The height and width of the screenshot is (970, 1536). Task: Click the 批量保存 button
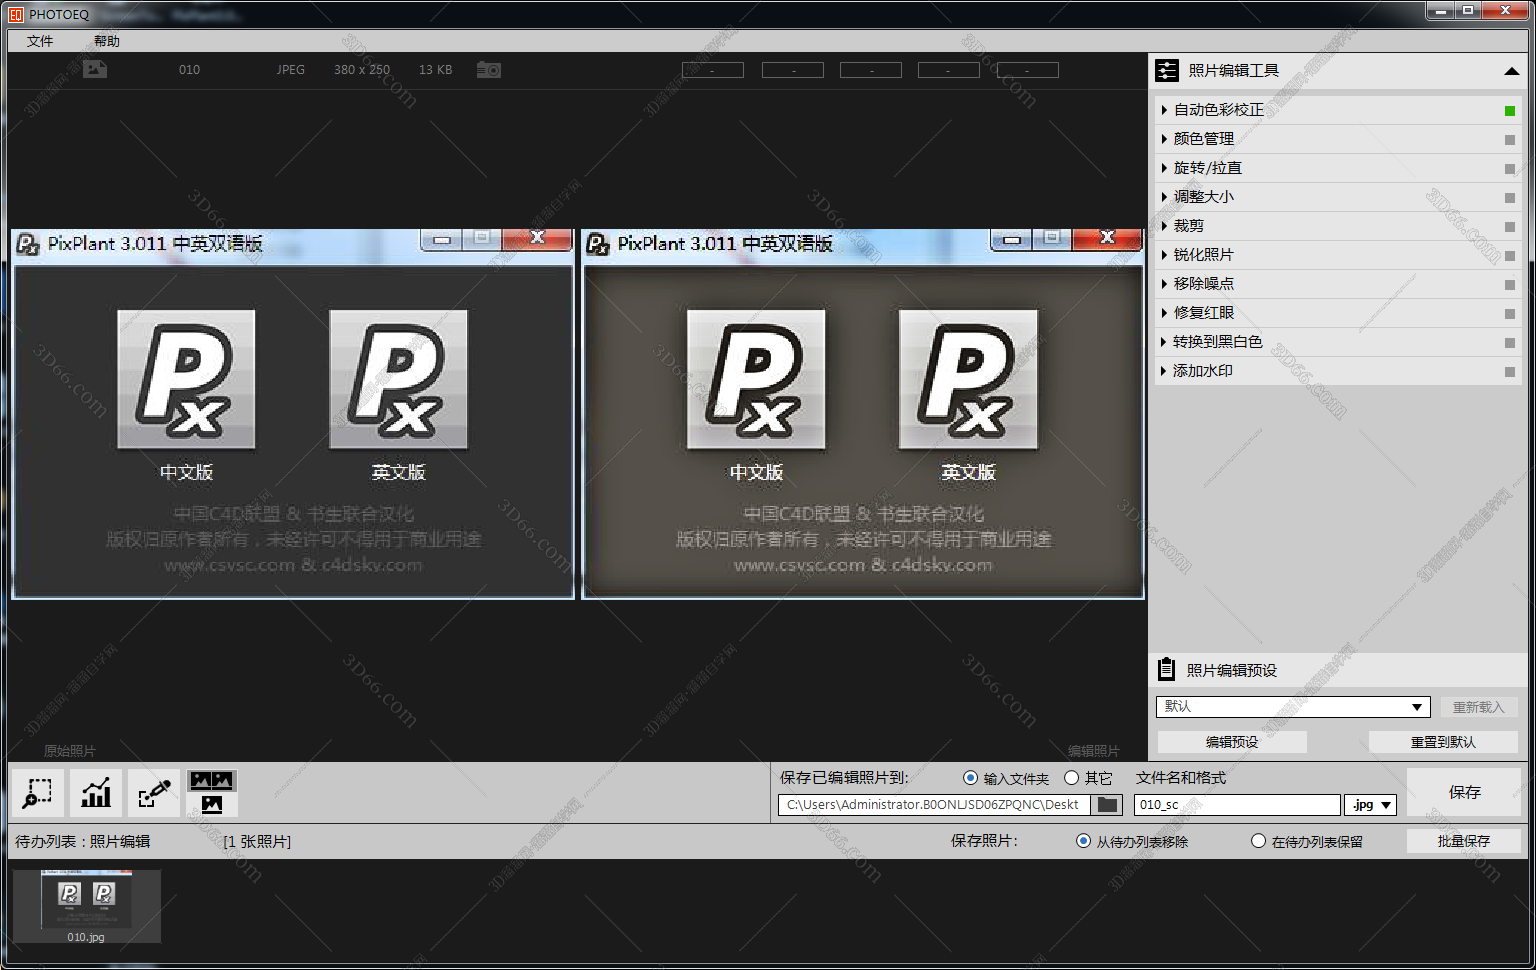point(1464,841)
